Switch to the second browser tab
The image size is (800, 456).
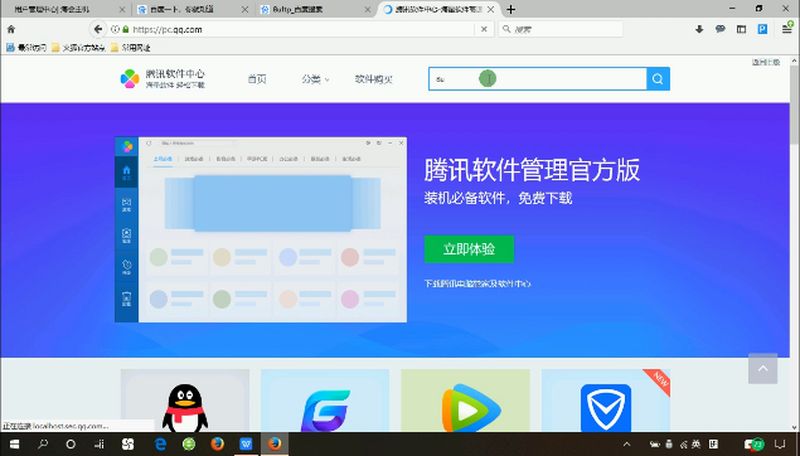pos(193,9)
